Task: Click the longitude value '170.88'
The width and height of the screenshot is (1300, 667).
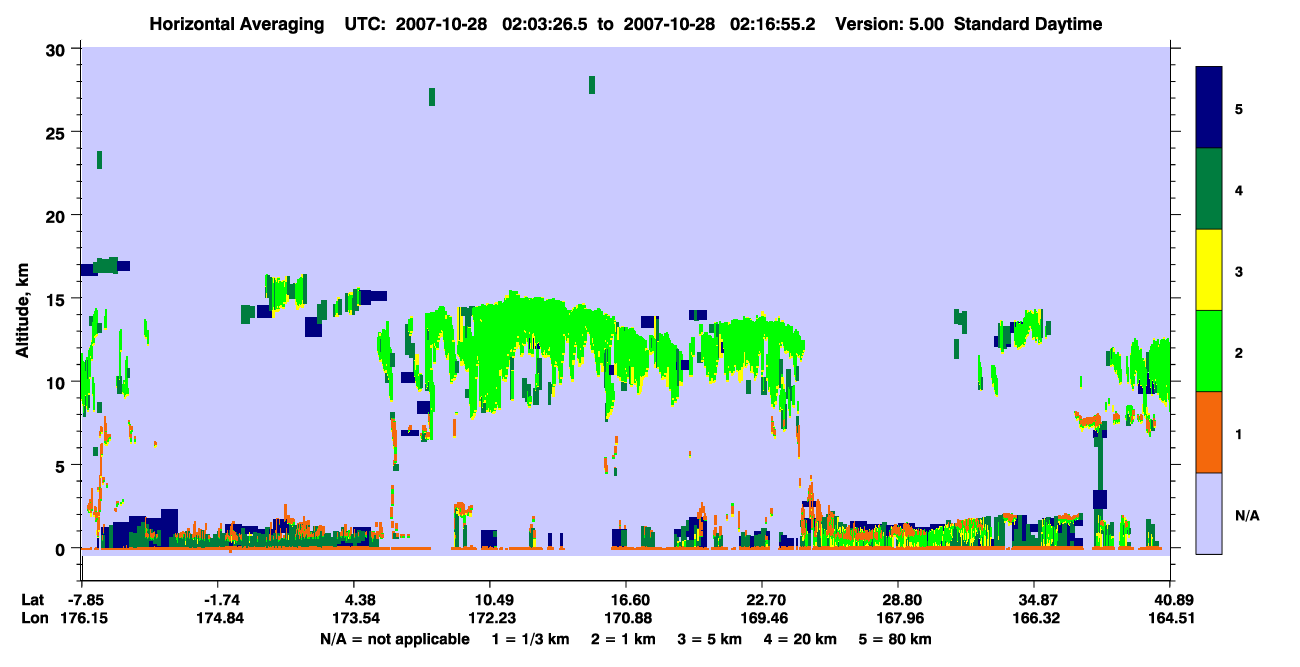Action: (629, 619)
